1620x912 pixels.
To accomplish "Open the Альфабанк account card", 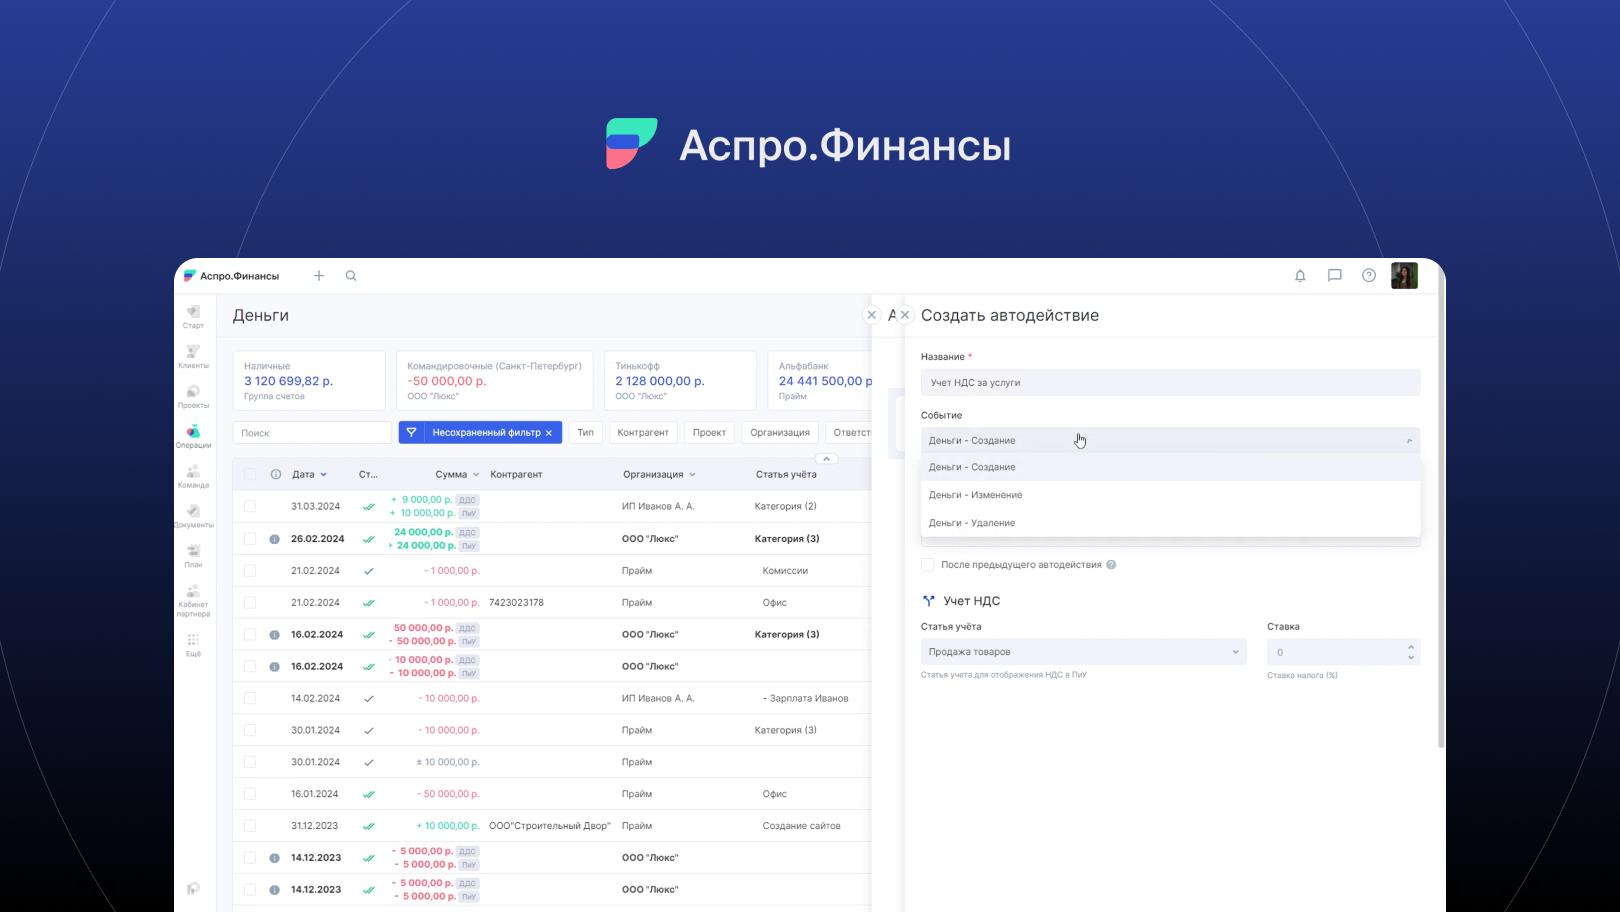I will pos(820,380).
